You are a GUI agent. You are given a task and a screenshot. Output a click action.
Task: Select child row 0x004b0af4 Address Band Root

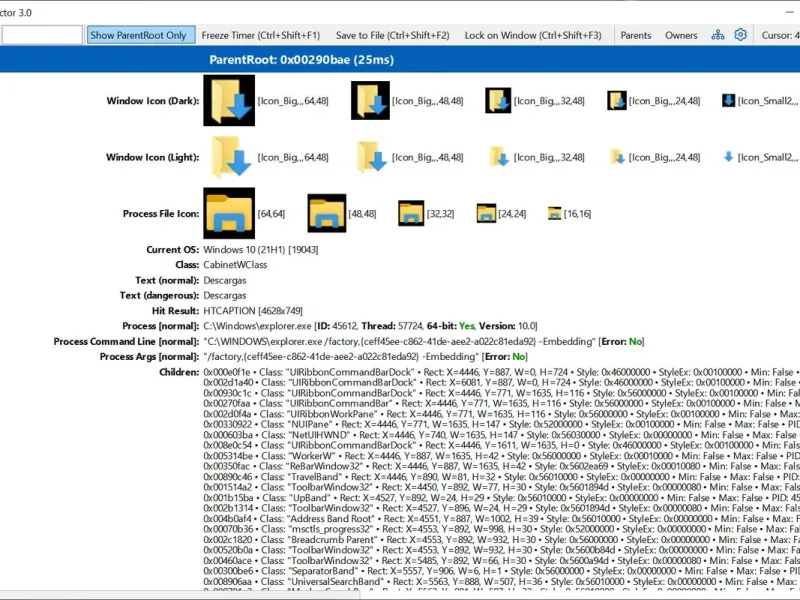(x=502, y=519)
